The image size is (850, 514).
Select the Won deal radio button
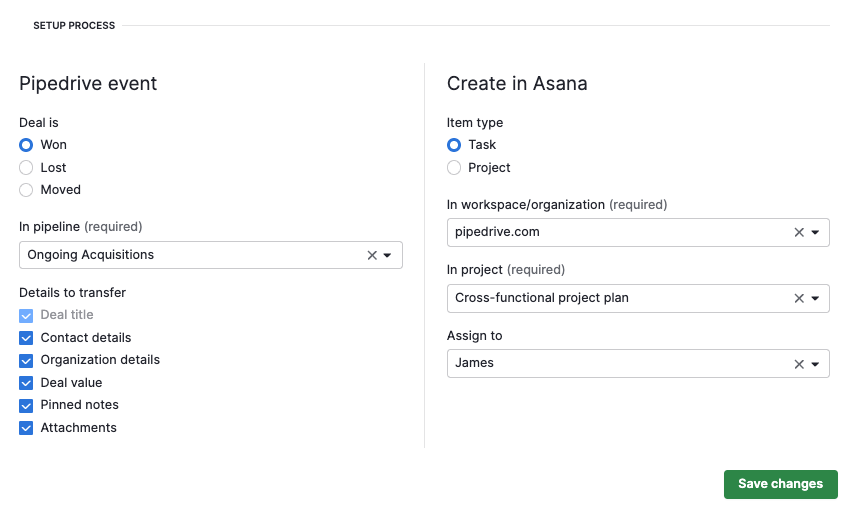(x=26, y=145)
